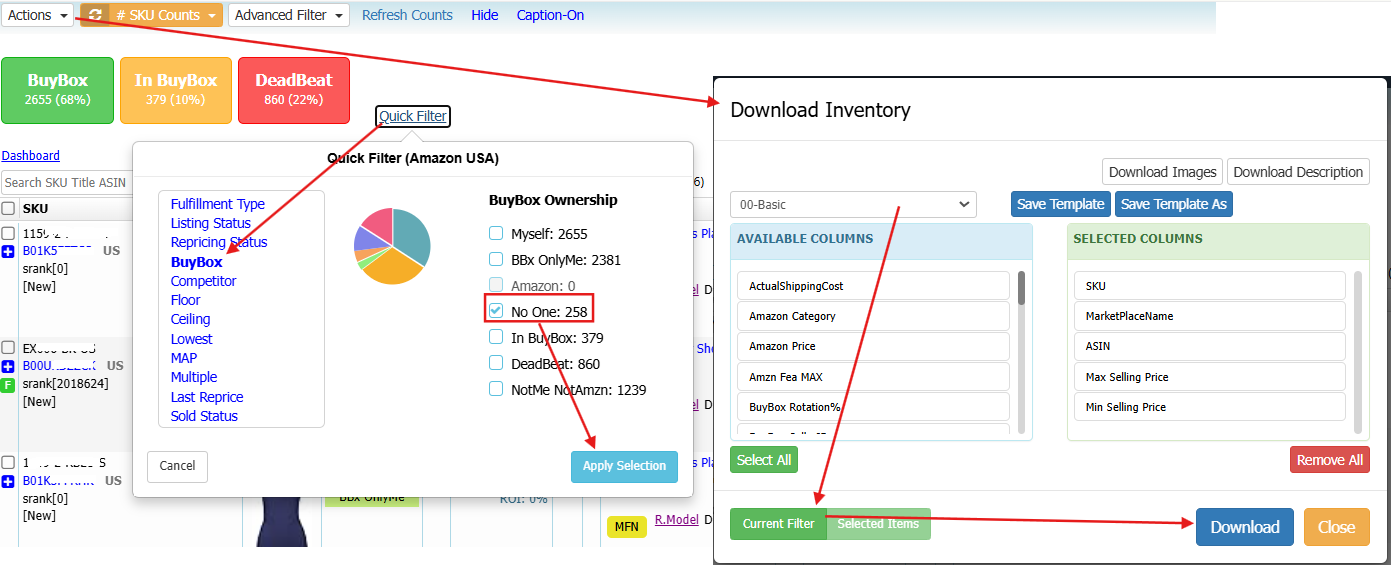
Task: Uncheck the No One: 258 checkbox
Action: click(496, 311)
